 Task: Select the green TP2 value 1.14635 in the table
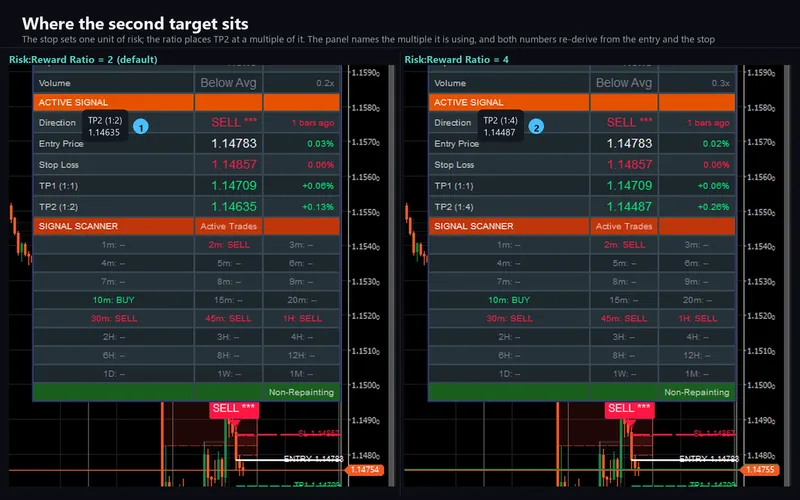point(234,207)
